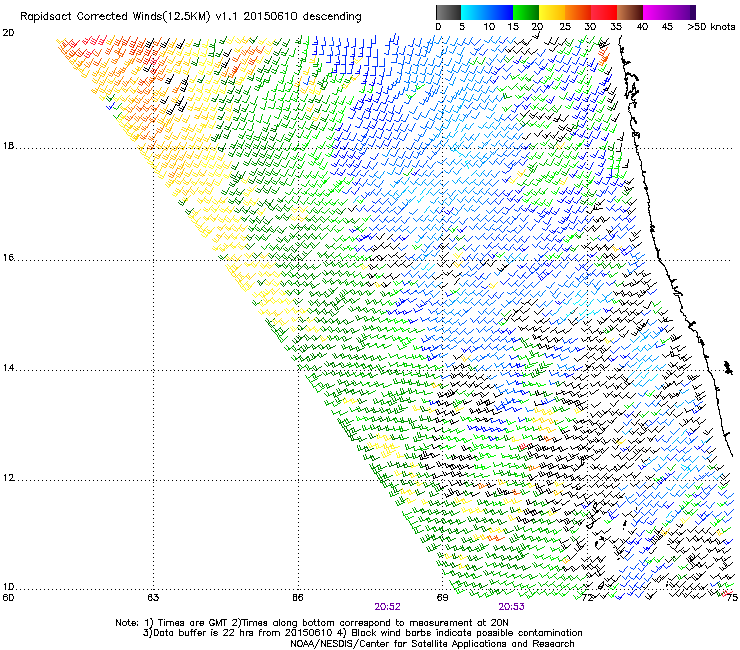Click latitude axis label 12

click(8, 478)
